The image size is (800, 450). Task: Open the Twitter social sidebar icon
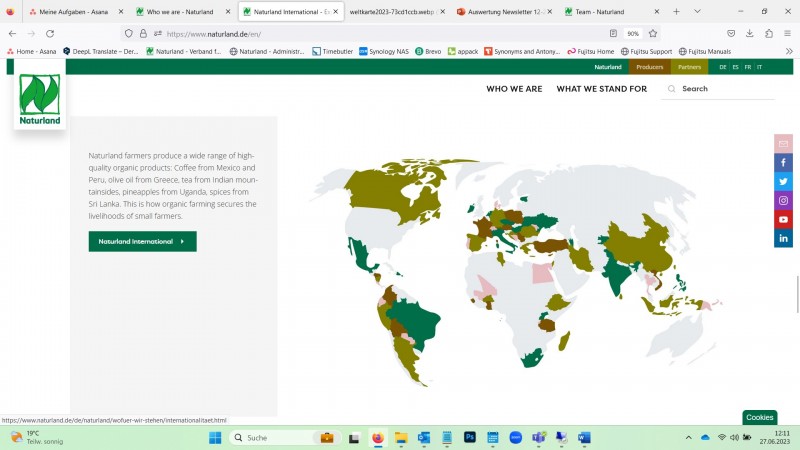(x=783, y=181)
